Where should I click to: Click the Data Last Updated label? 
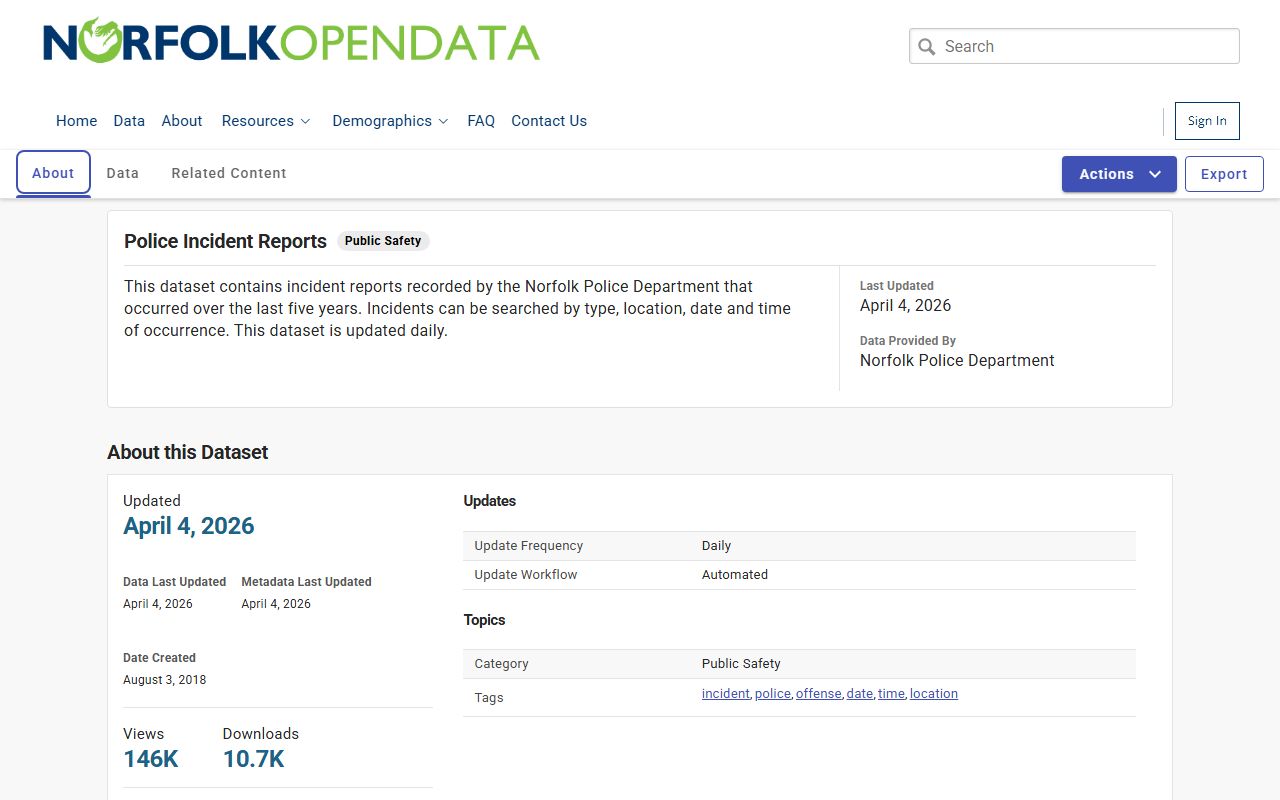click(x=174, y=582)
